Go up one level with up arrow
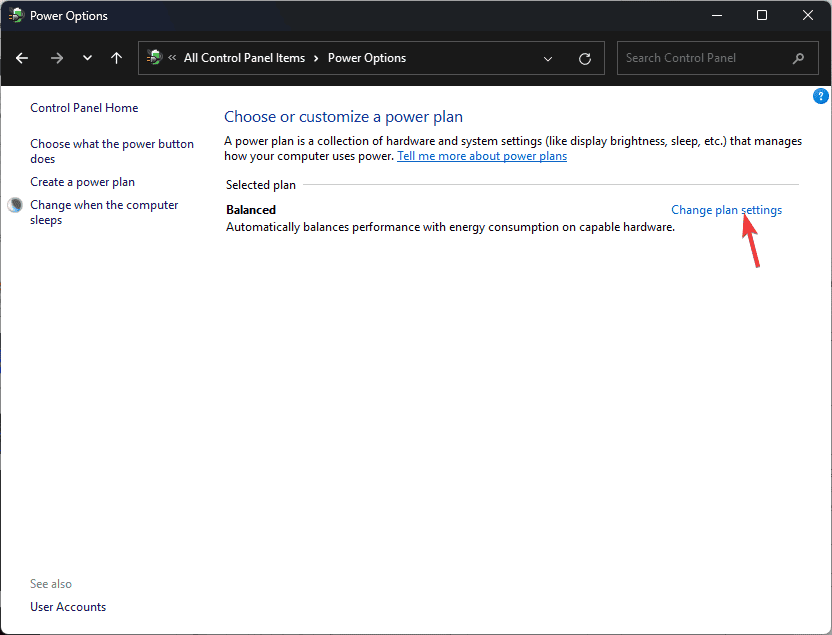 coord(117,58)
